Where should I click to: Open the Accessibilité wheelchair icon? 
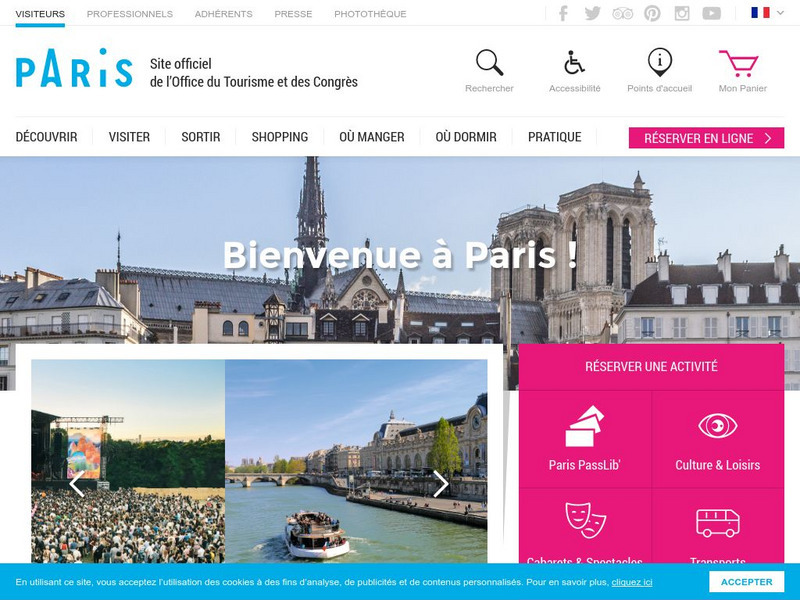[574, 62]
